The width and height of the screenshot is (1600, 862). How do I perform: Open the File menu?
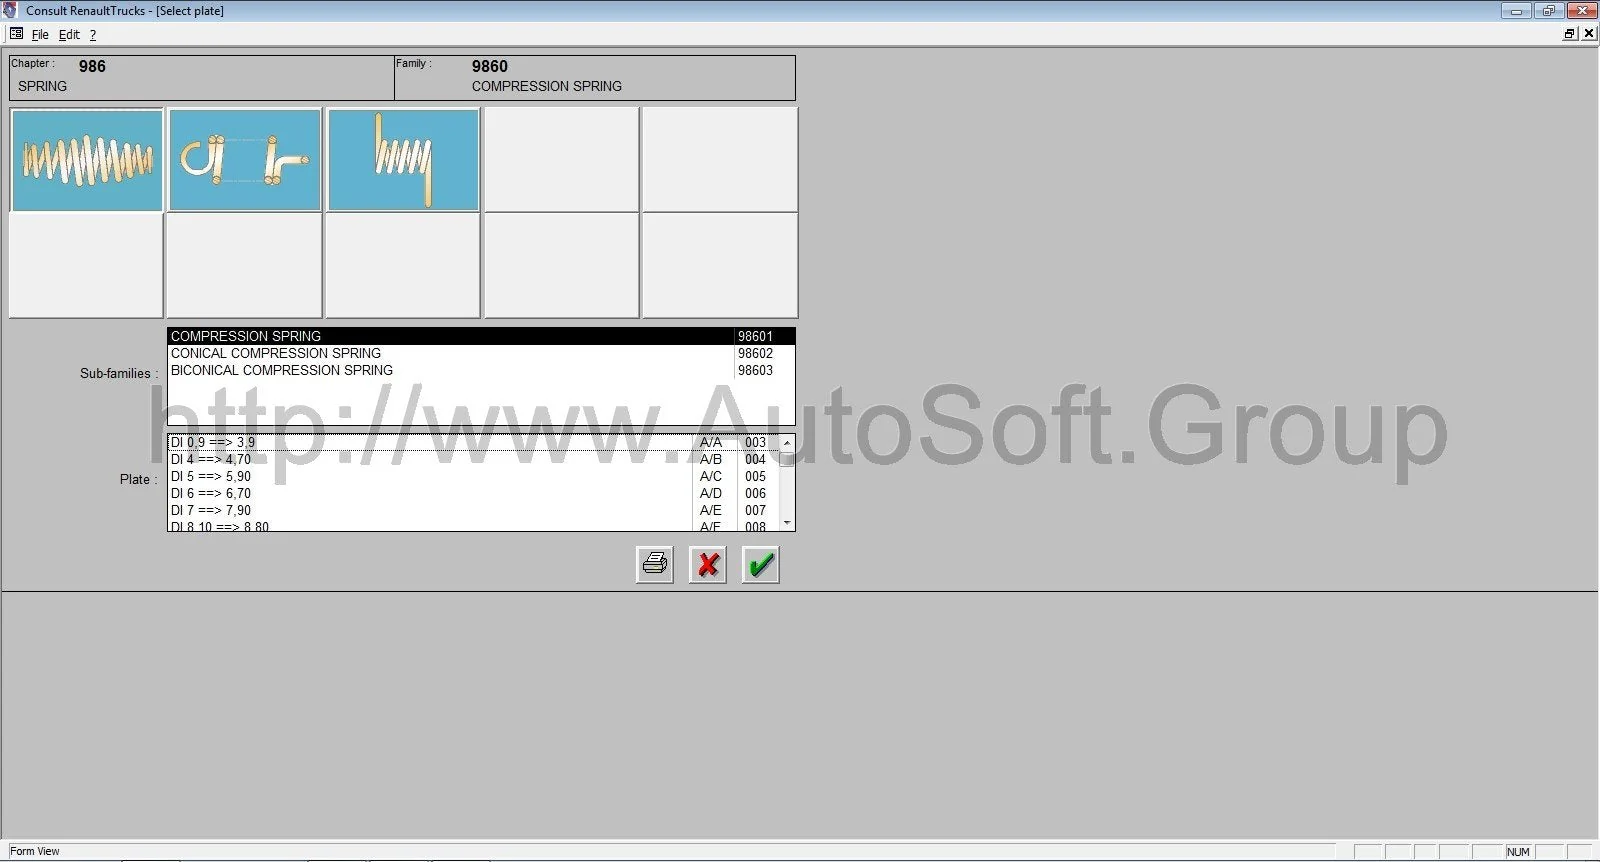[x=40, y=34]
